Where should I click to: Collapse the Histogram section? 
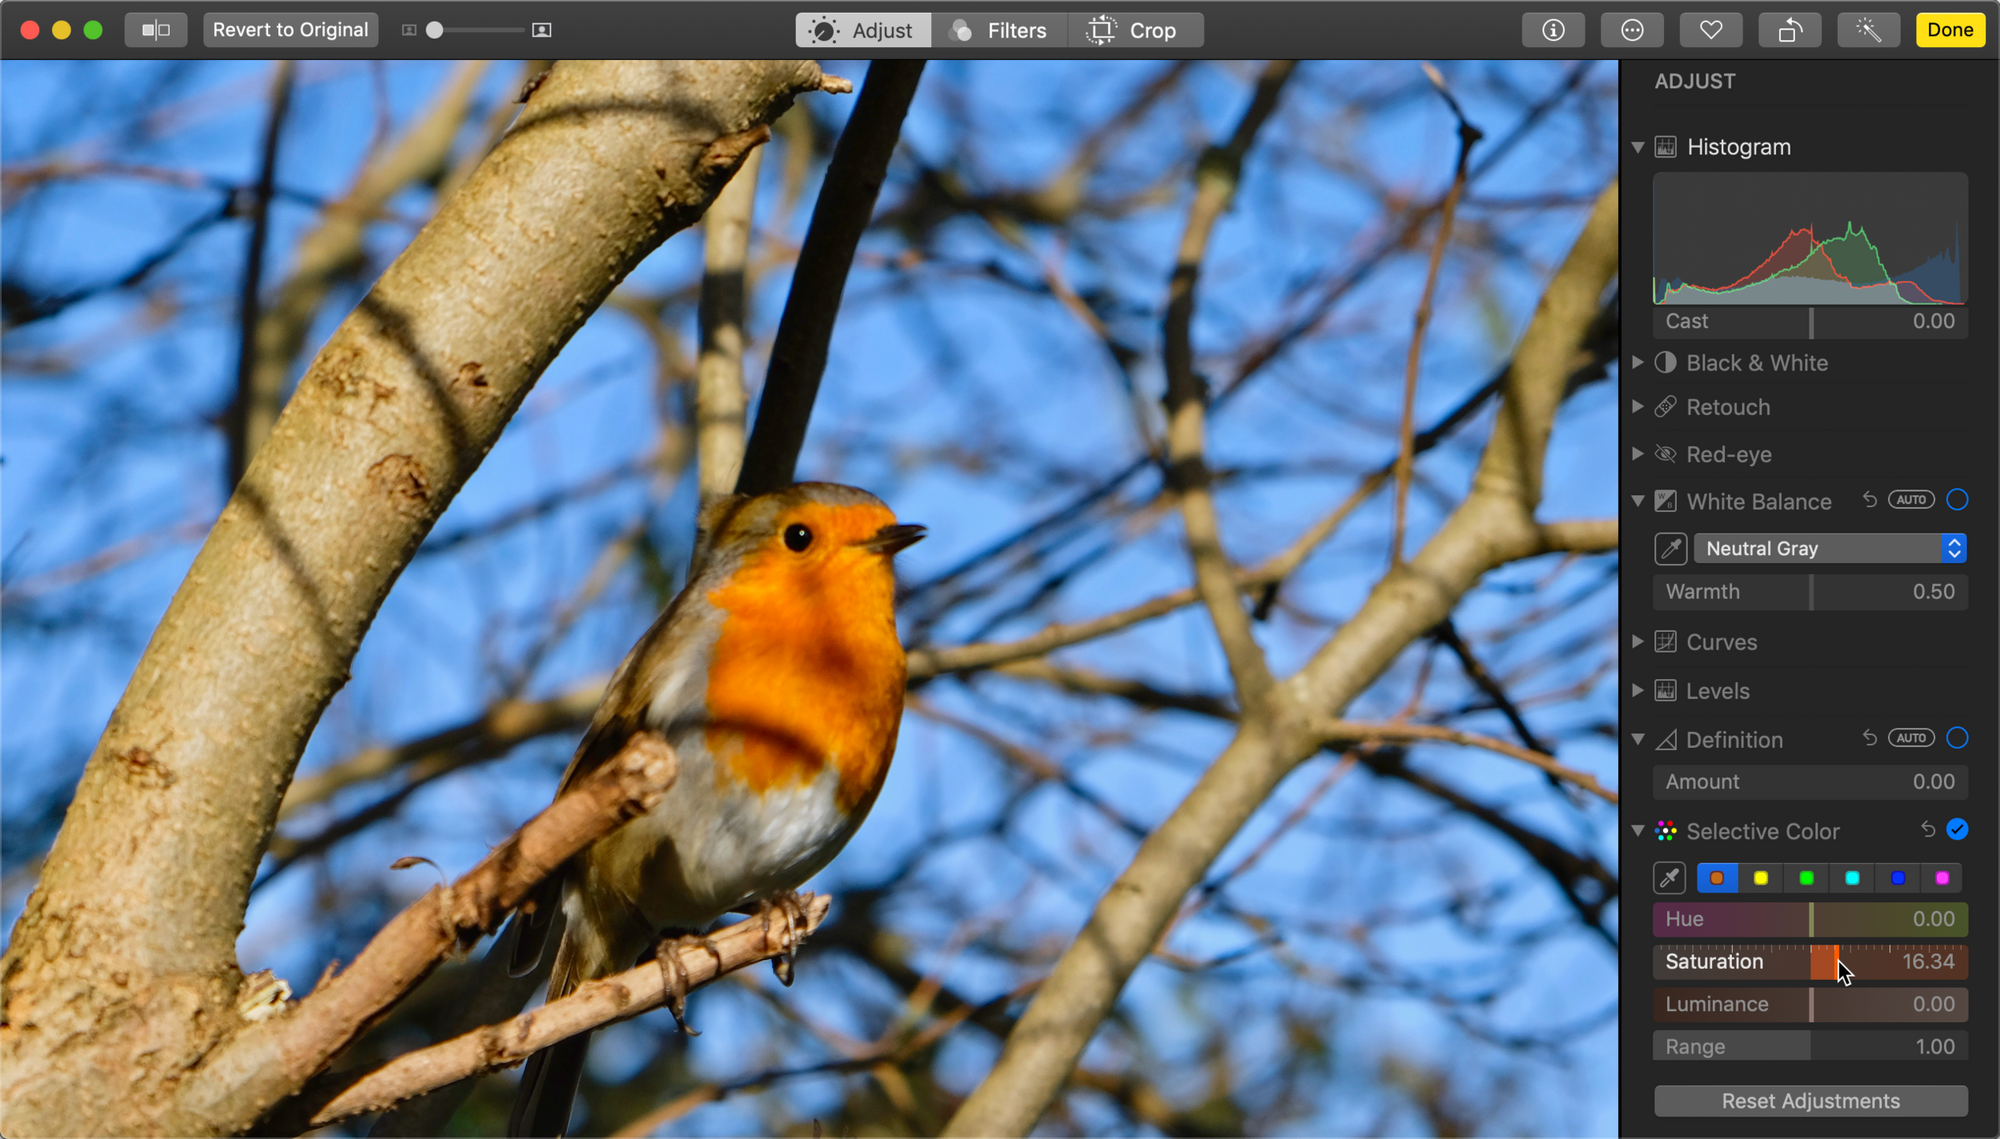pos(1638,147)
